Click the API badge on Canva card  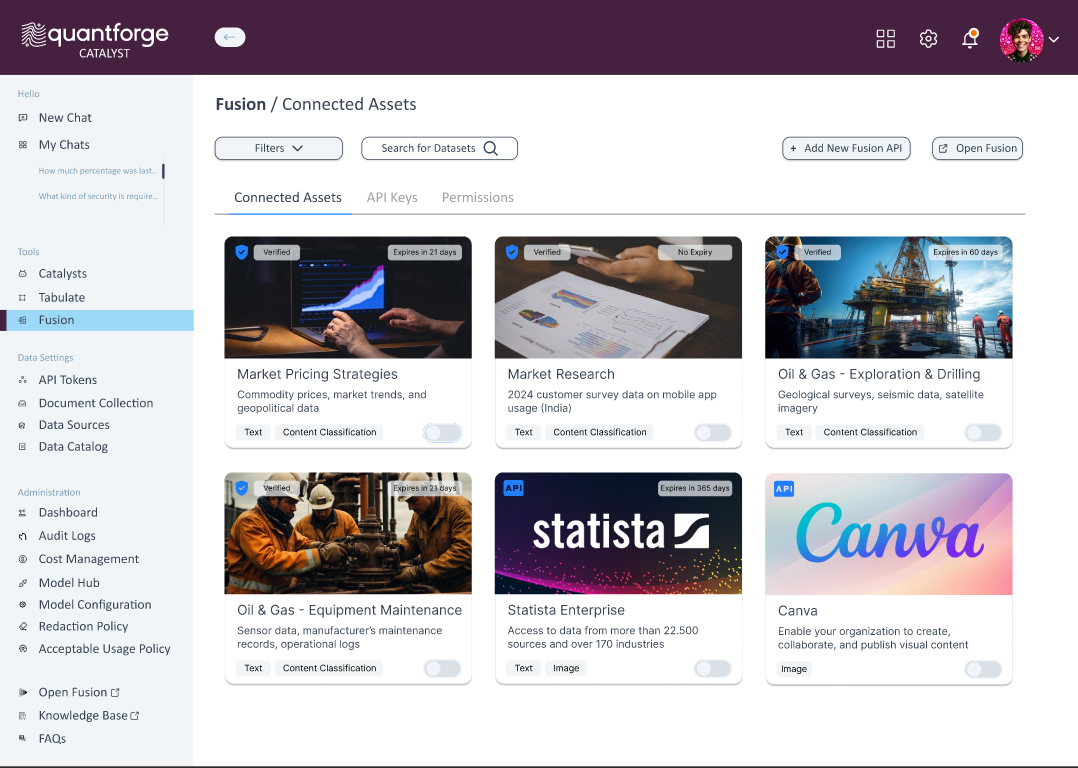coord(784,488)
